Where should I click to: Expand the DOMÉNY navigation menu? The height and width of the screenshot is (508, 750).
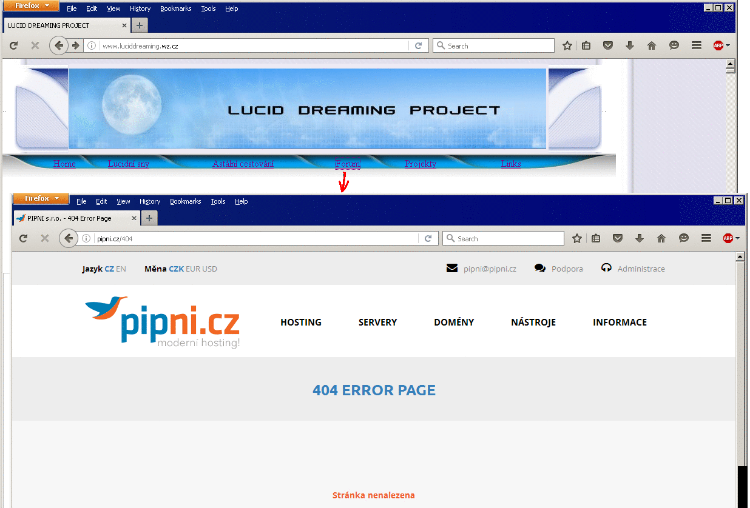(454, 323)
